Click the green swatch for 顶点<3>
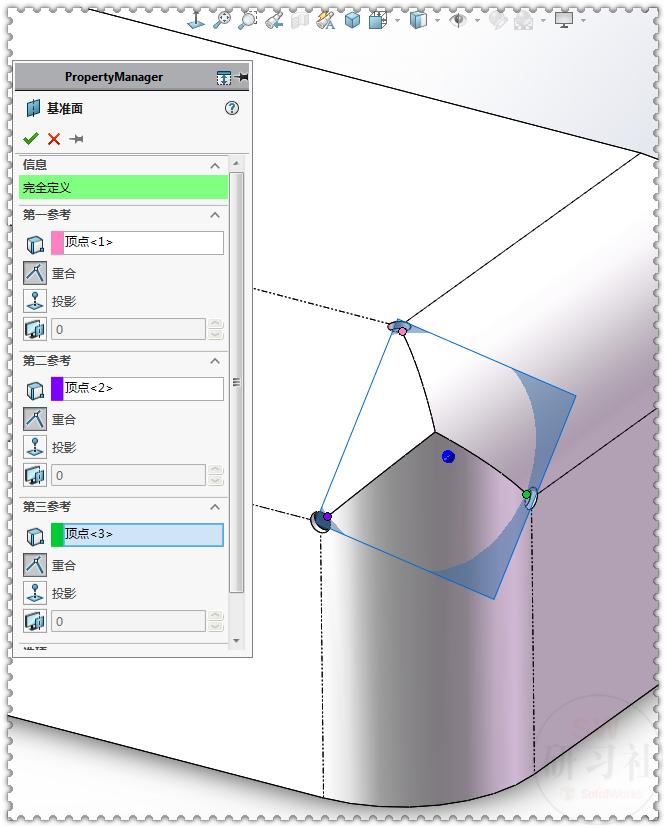The image size is (666, 828). (57, 534)
